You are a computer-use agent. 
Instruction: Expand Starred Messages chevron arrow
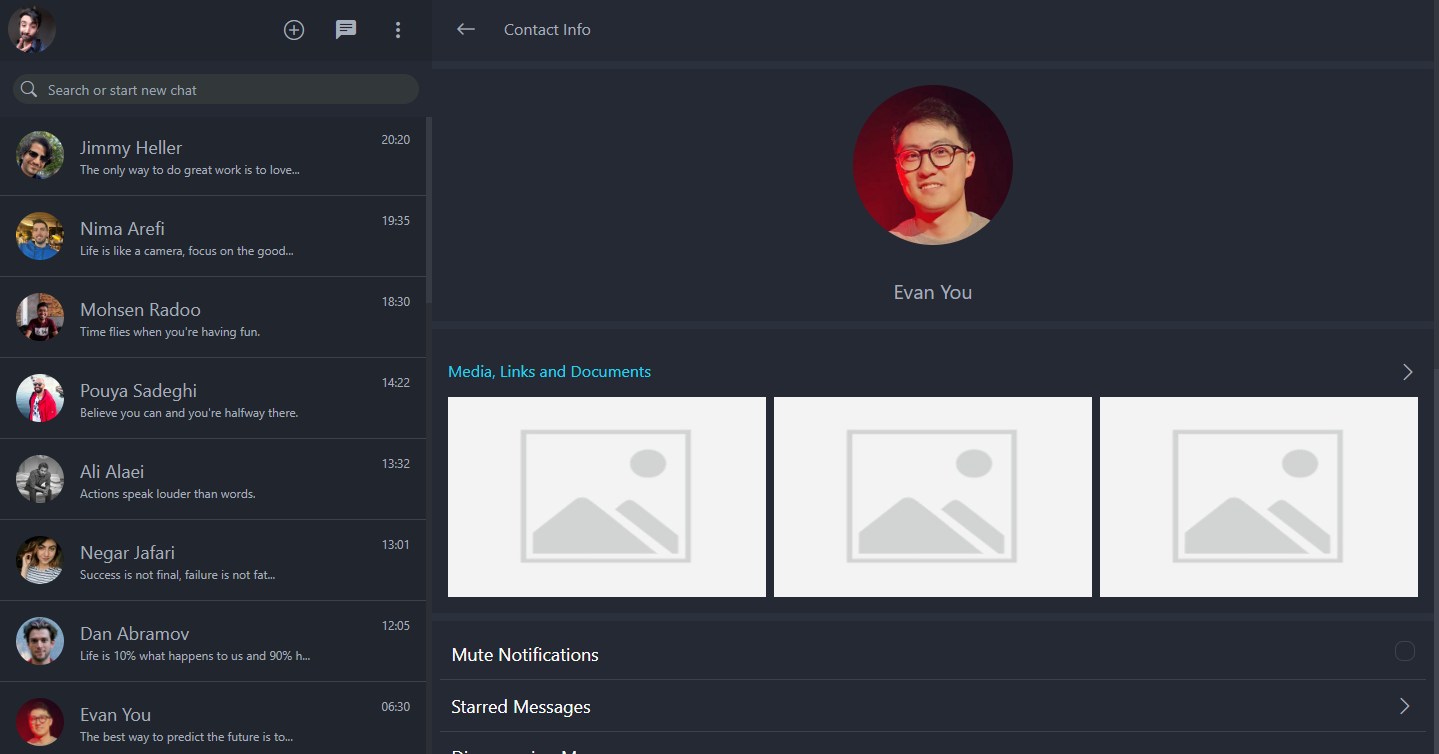coord(1404,707)
